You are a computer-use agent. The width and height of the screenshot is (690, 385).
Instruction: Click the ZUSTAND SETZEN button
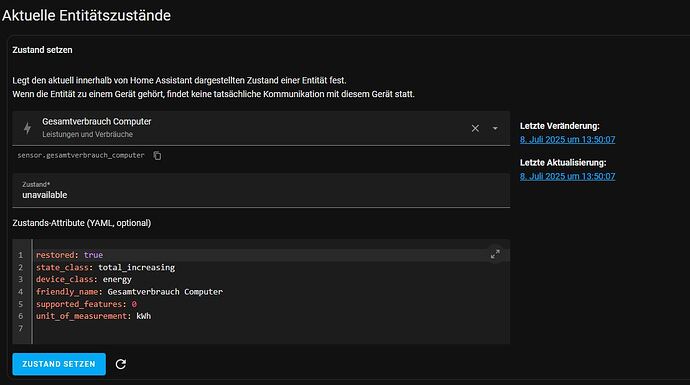[59, 364]
